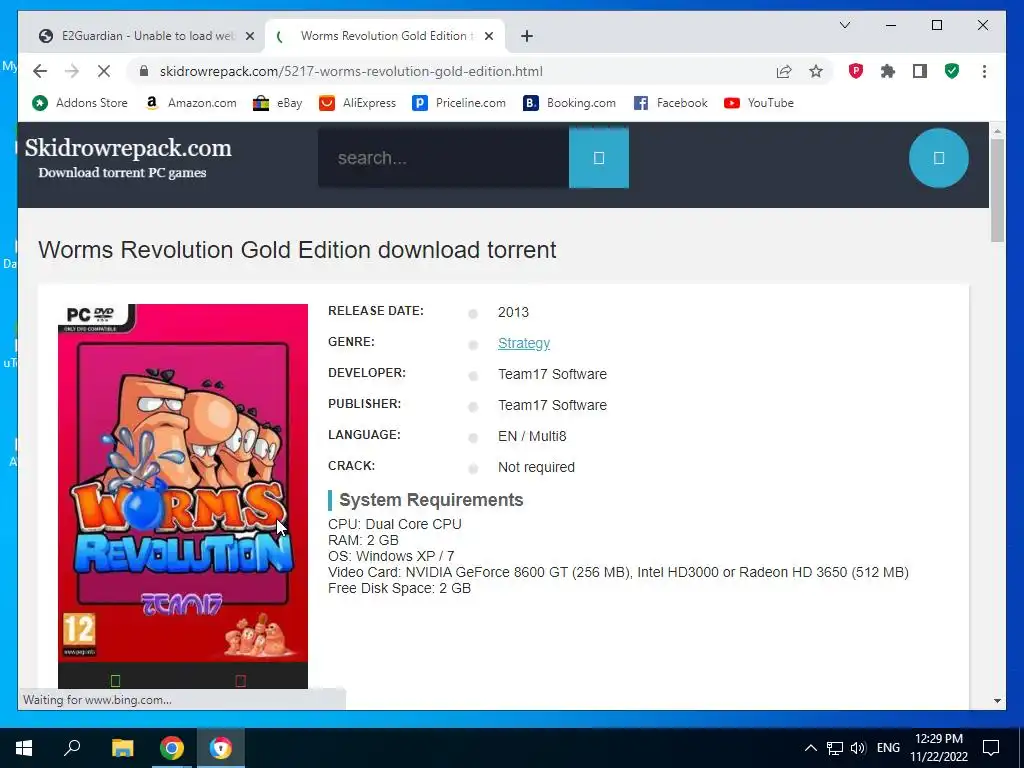Image resolution: width=1024 pixels, height=768 pixels.
Task: Share this page icon in address bar
Action: (x=784, y=71)
